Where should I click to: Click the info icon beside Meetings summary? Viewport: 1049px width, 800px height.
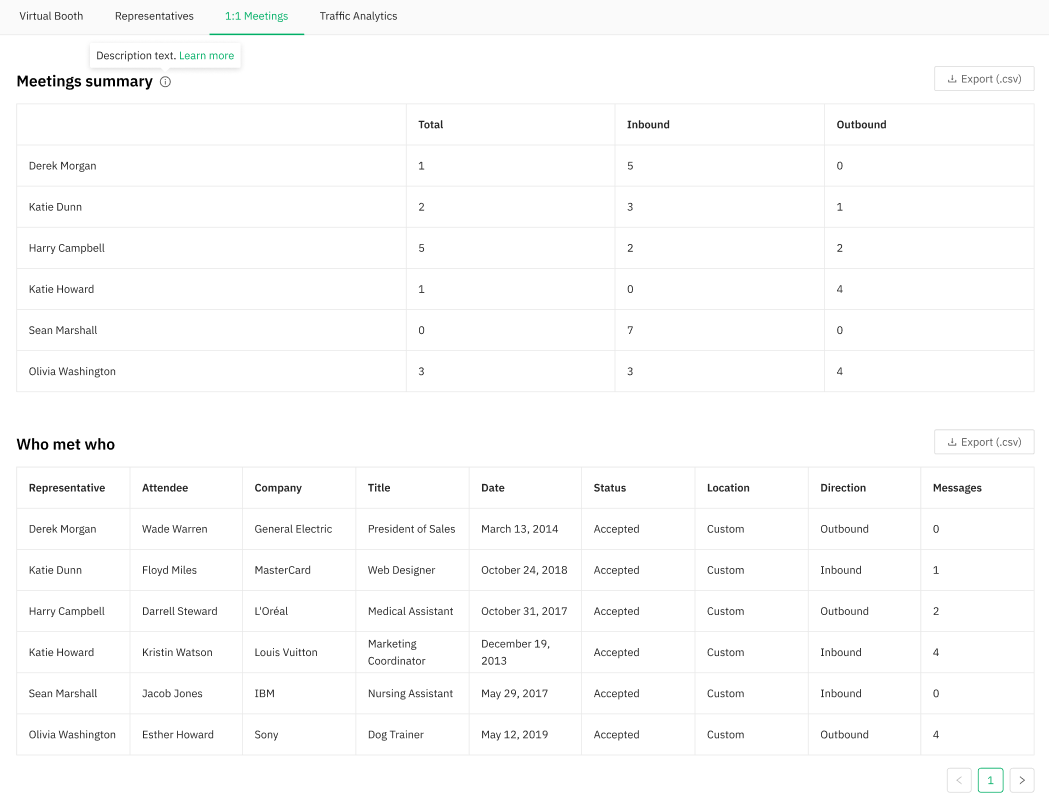point(165,82)
